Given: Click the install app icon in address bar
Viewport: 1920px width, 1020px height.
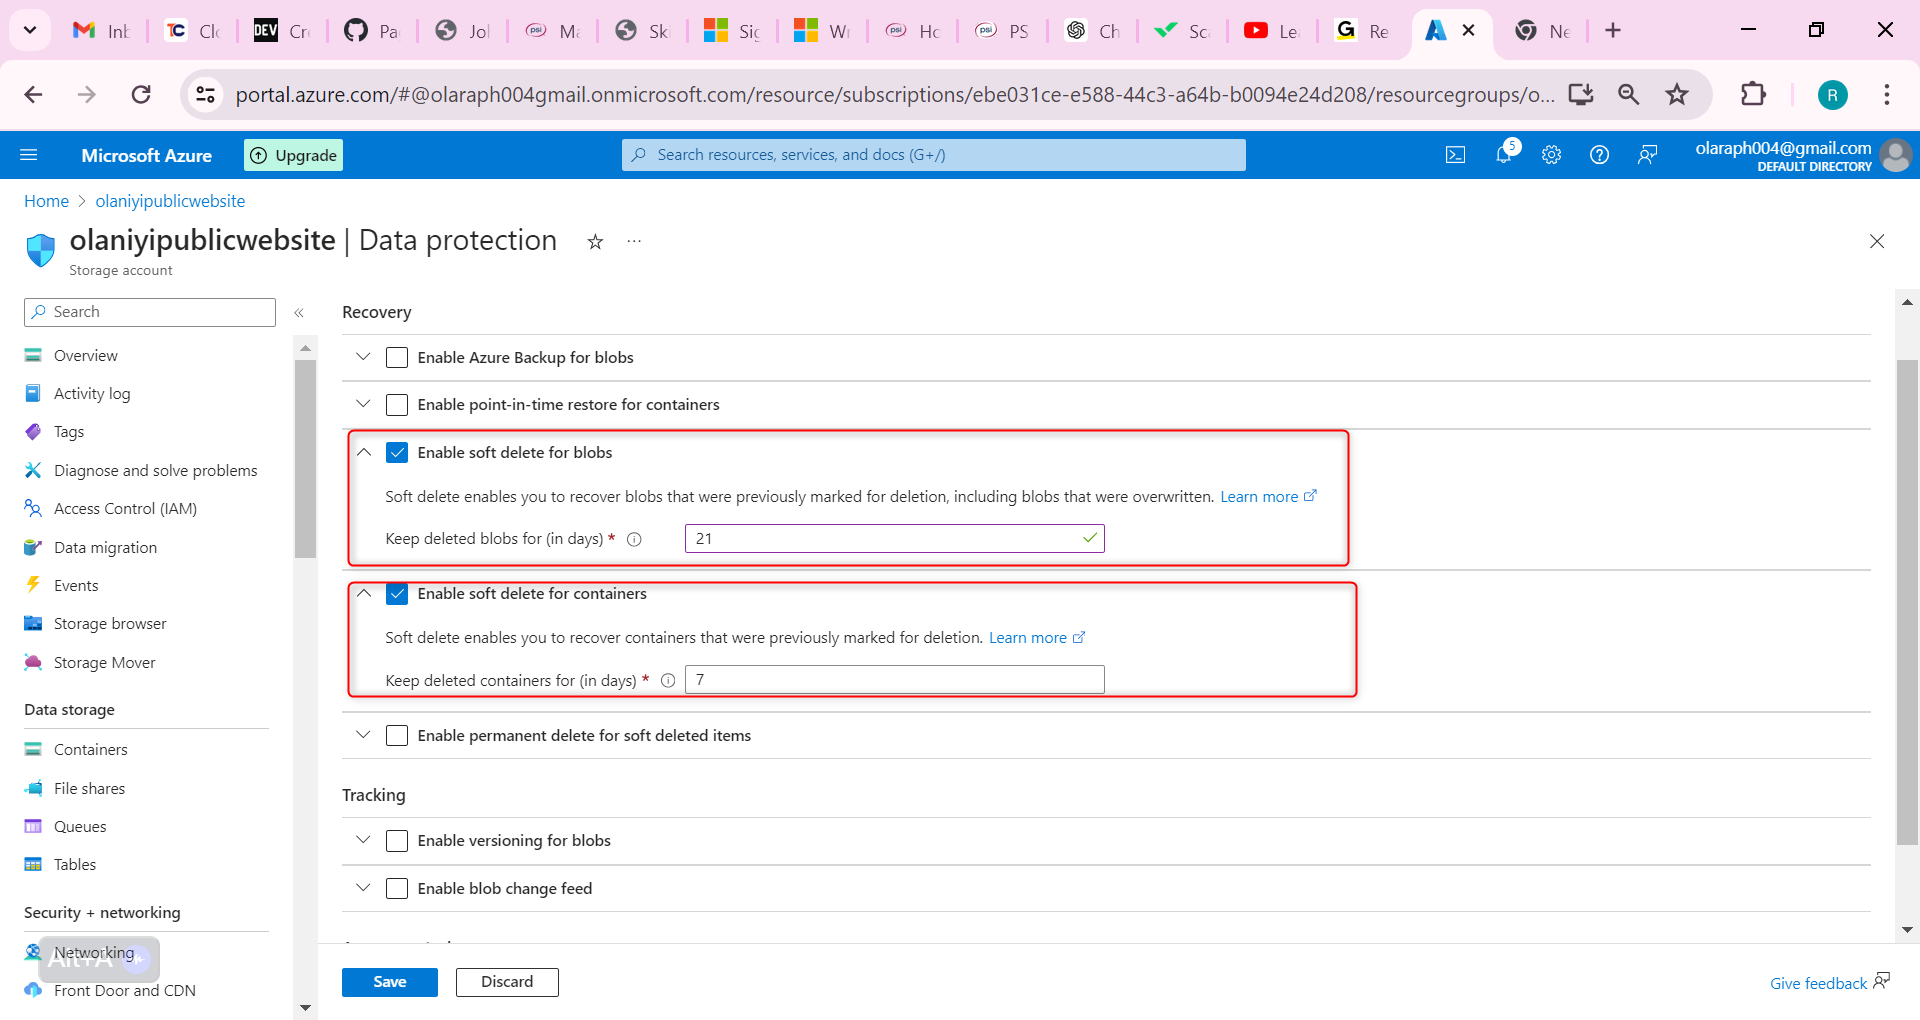Looking at the screenshot, I should click(1581, 94).
